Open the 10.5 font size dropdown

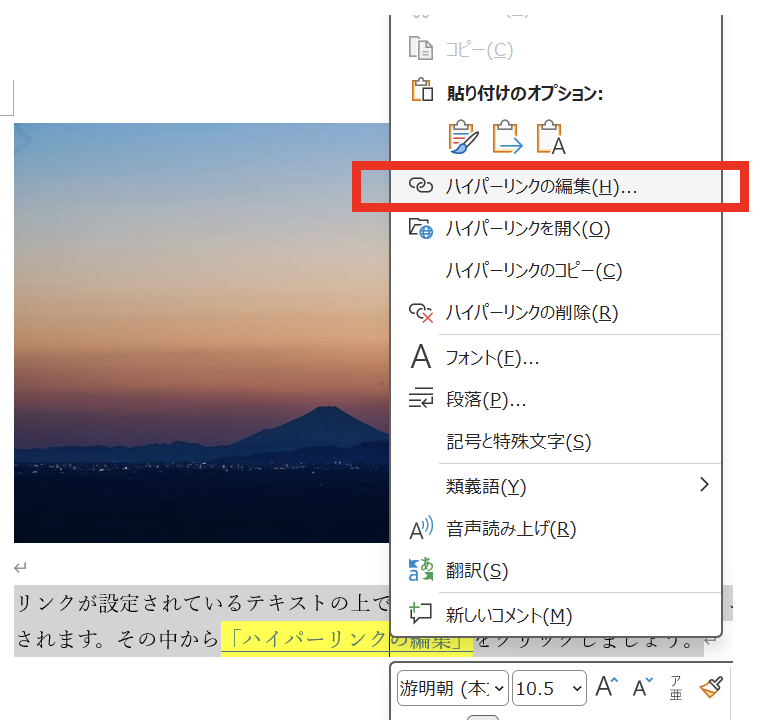(549, 688)
